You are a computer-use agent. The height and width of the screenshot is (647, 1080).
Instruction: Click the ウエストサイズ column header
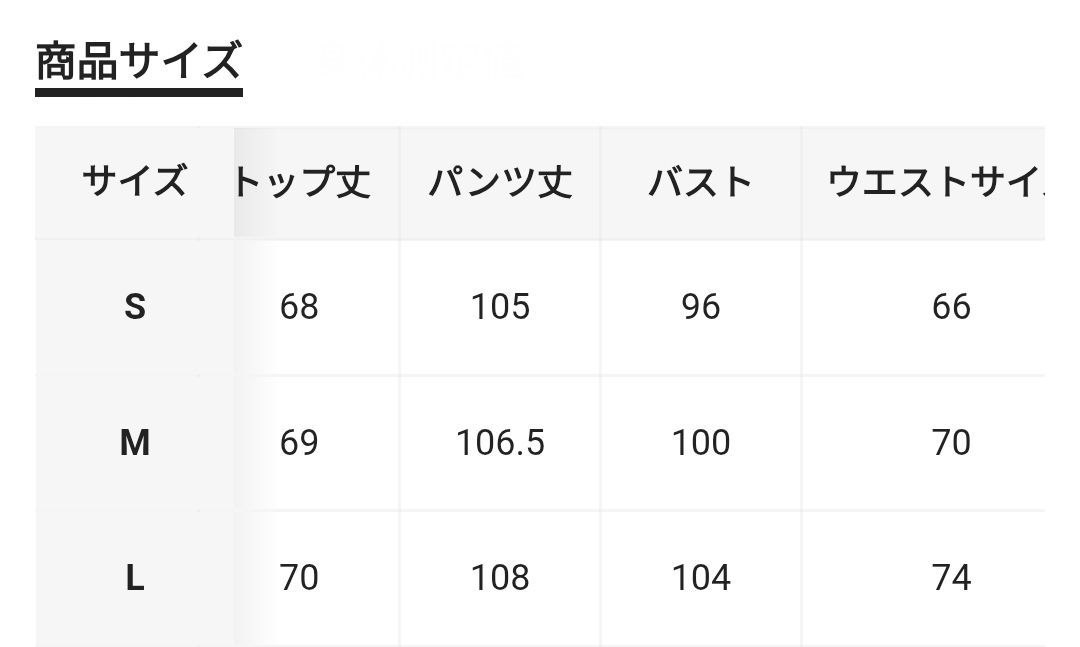[935, 182]
